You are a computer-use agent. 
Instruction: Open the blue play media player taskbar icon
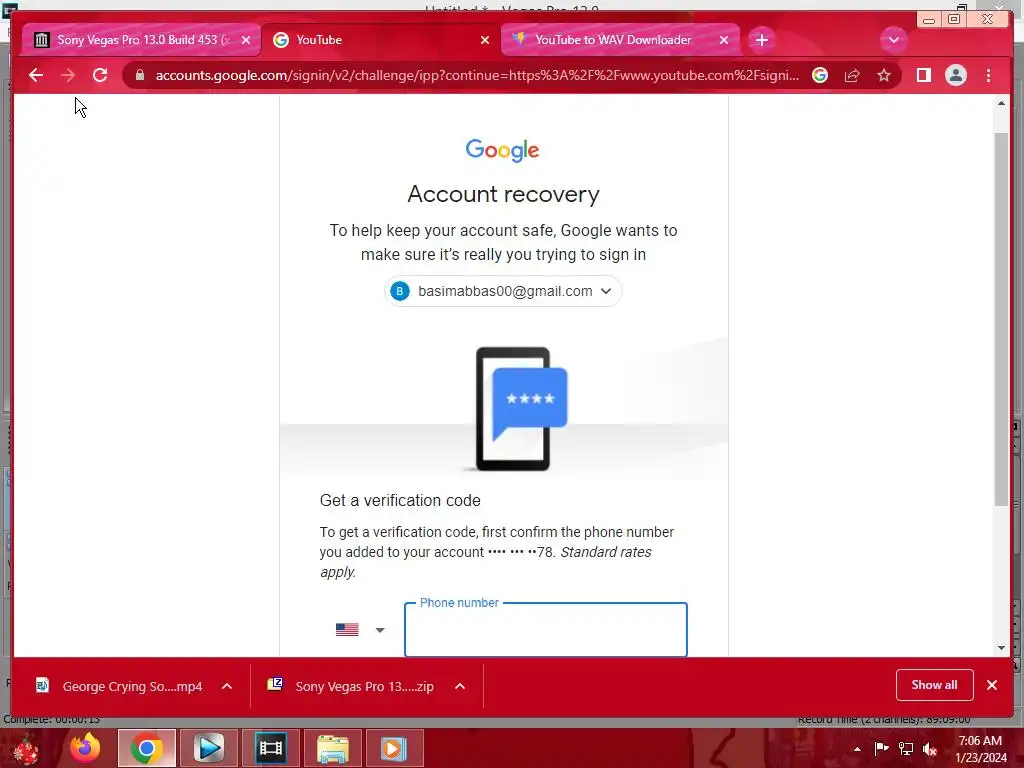point(209,748)
